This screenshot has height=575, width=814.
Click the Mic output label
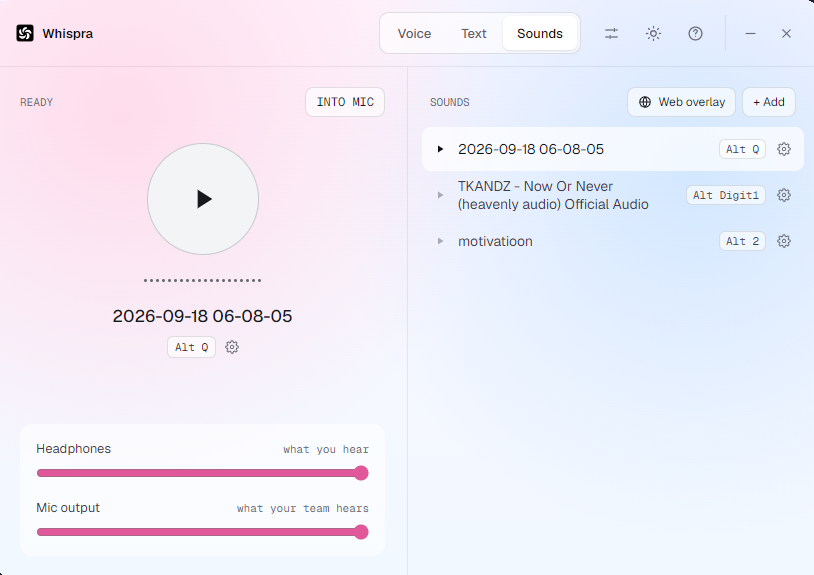pyautogui.click(x=68, y=508)
